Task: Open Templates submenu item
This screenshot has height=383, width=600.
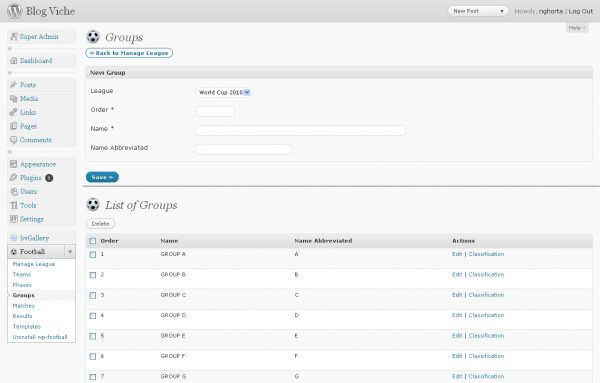Action: (26, 326)
